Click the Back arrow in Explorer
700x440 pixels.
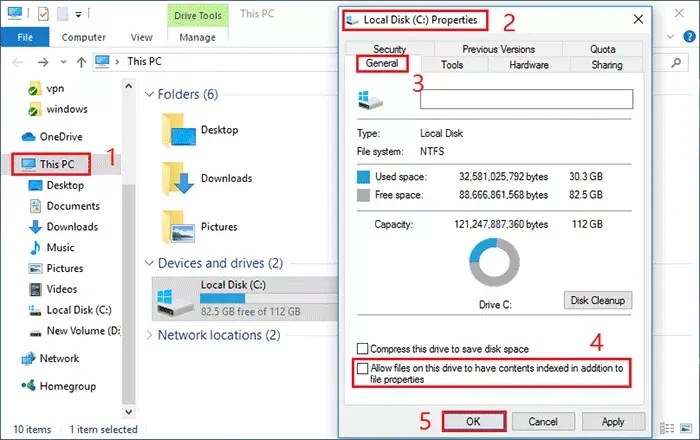click(18, 62)
